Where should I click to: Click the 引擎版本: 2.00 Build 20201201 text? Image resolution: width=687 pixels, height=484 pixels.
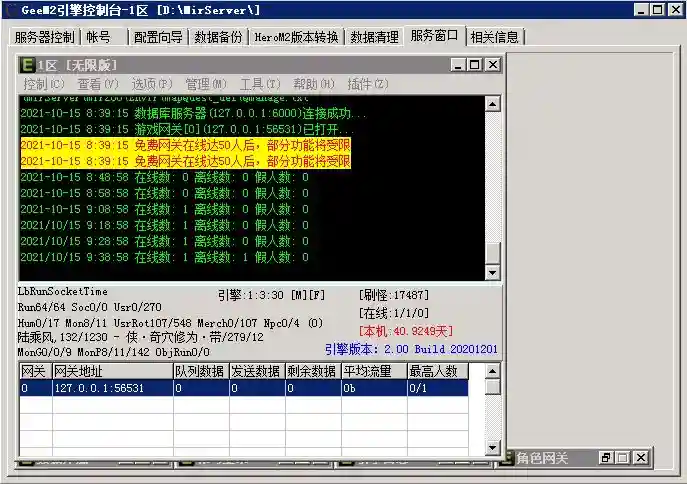point(411,349)
